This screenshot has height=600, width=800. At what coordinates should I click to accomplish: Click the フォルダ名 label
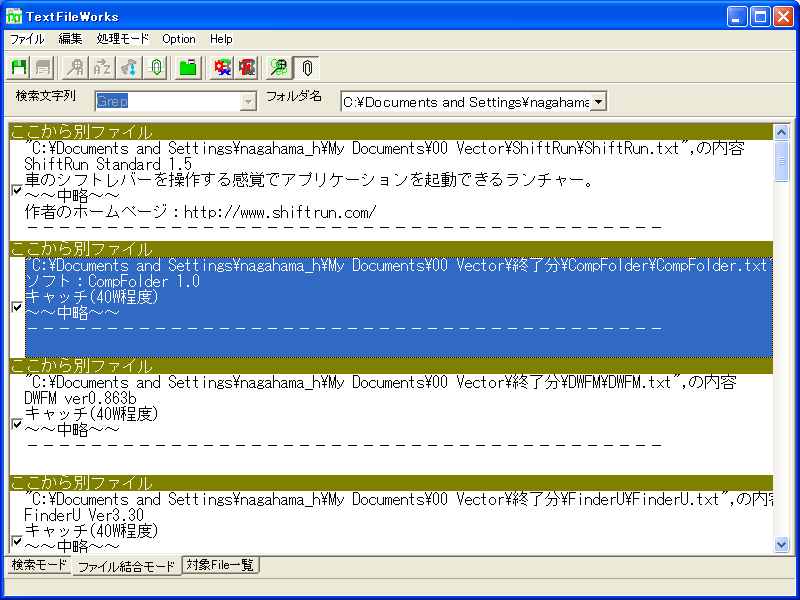pos(294,96)
